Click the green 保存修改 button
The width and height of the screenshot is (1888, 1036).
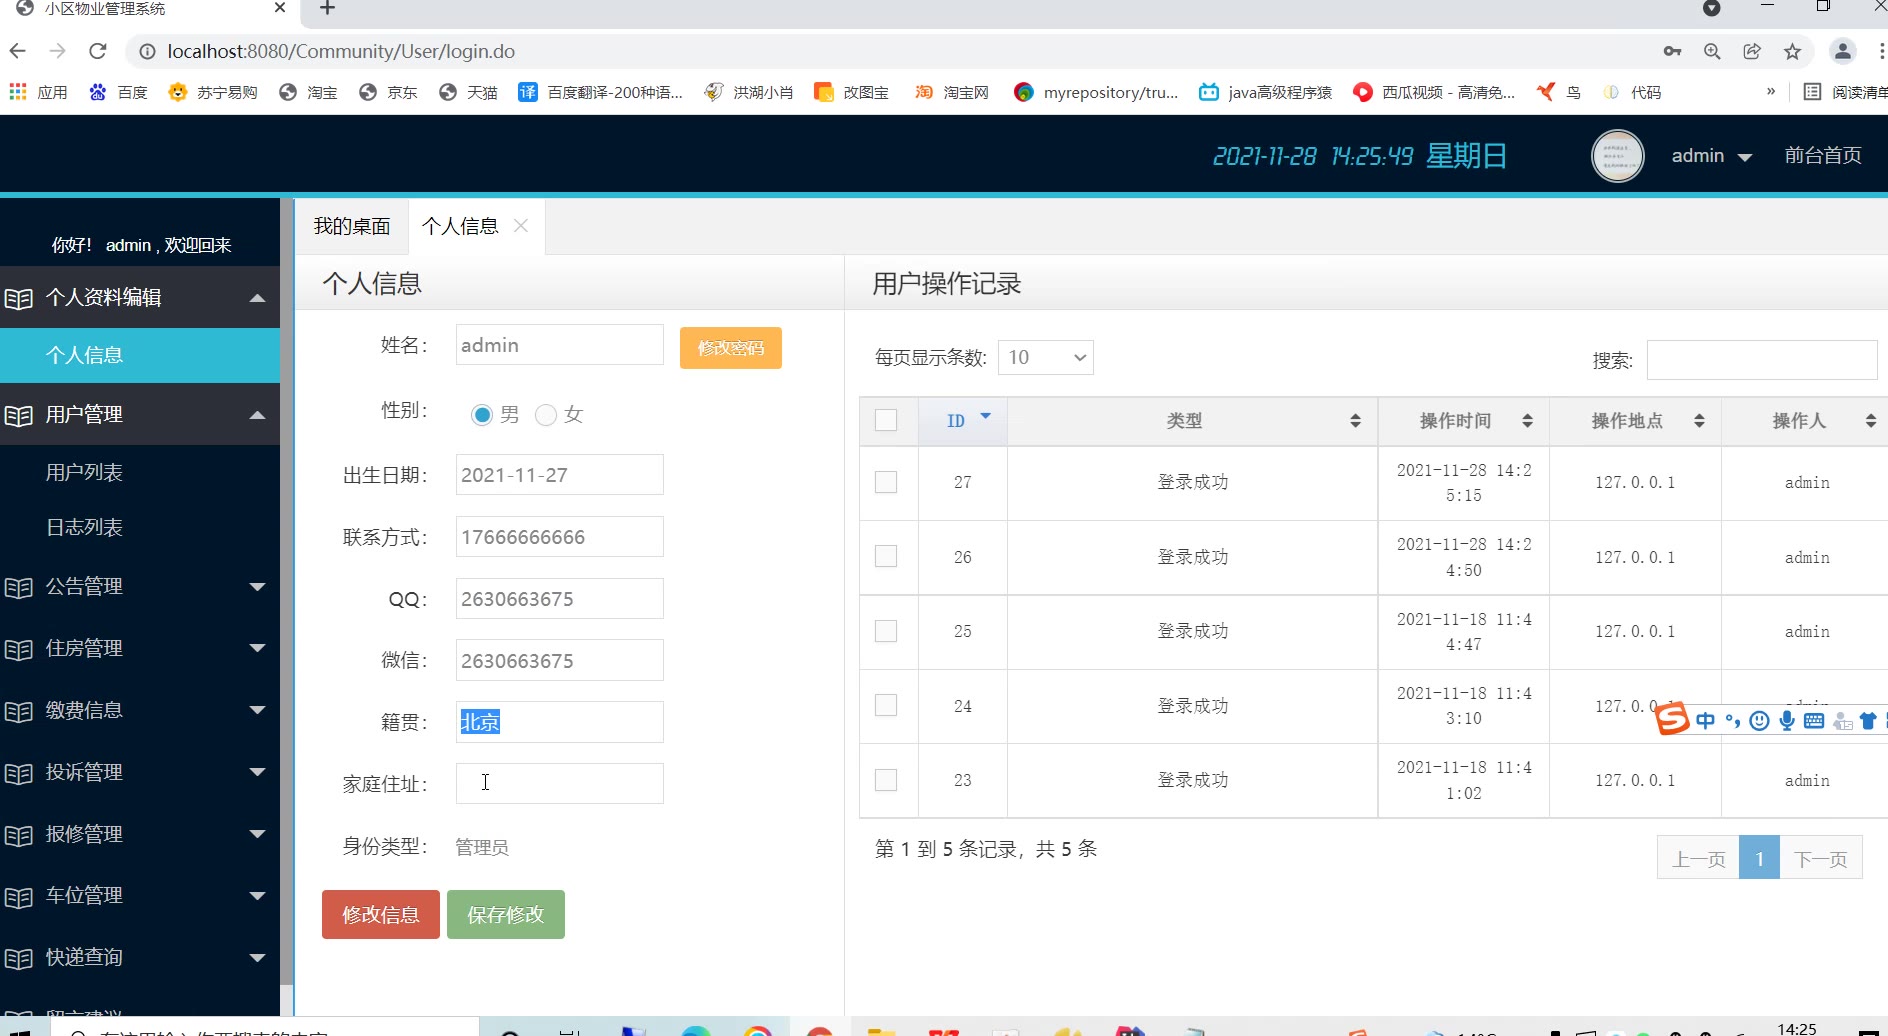coord(505,914)
